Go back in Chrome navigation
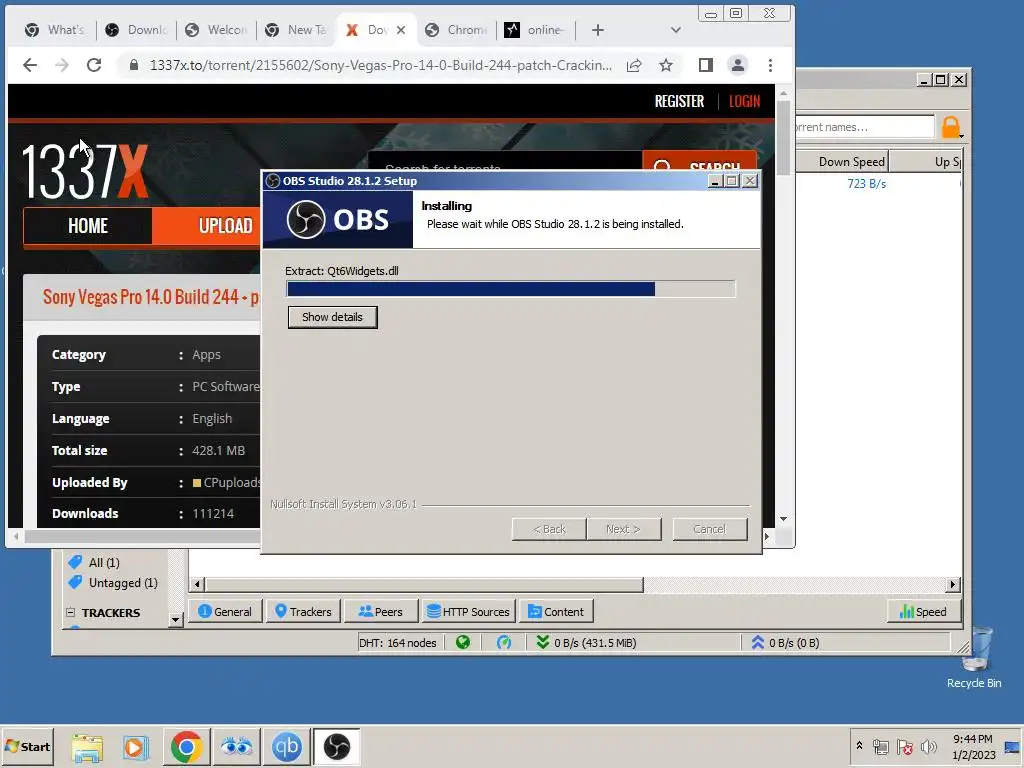This screenshot has width=1024, height=768. pyautogui.click(x=30, y=65)
